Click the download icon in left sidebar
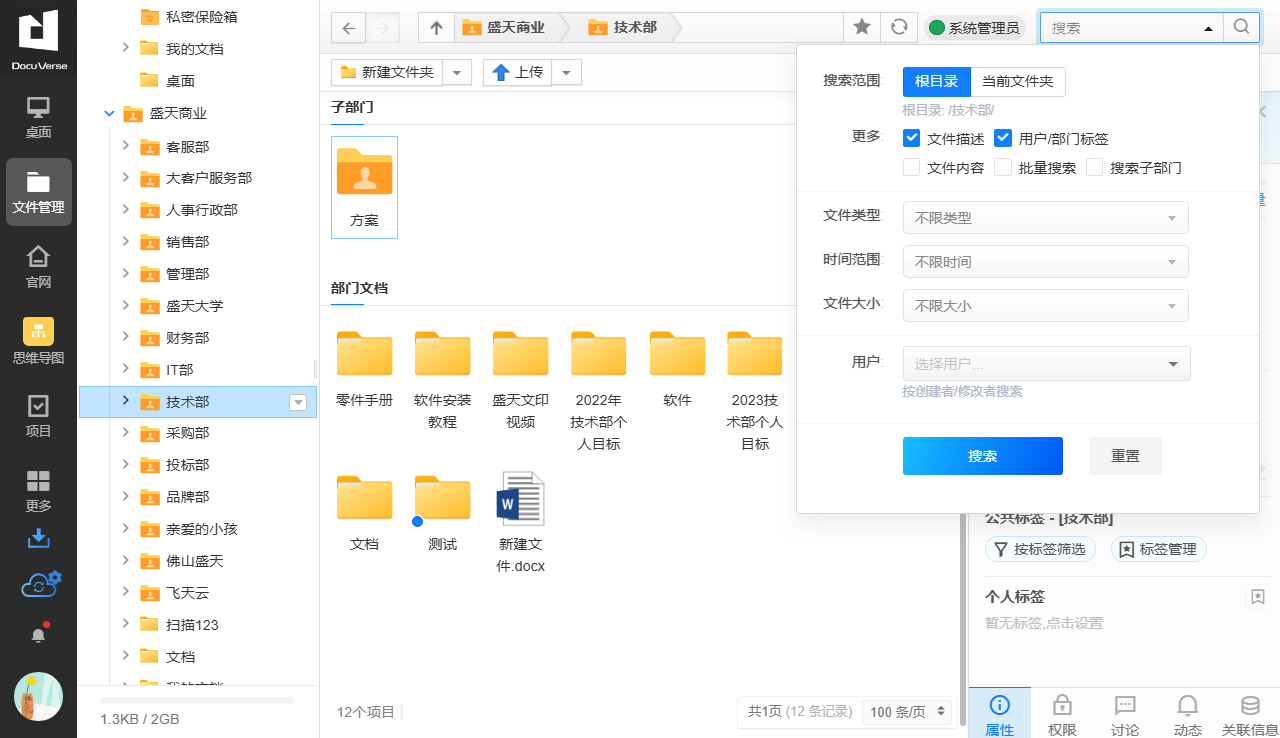 (x=38, y=539)
